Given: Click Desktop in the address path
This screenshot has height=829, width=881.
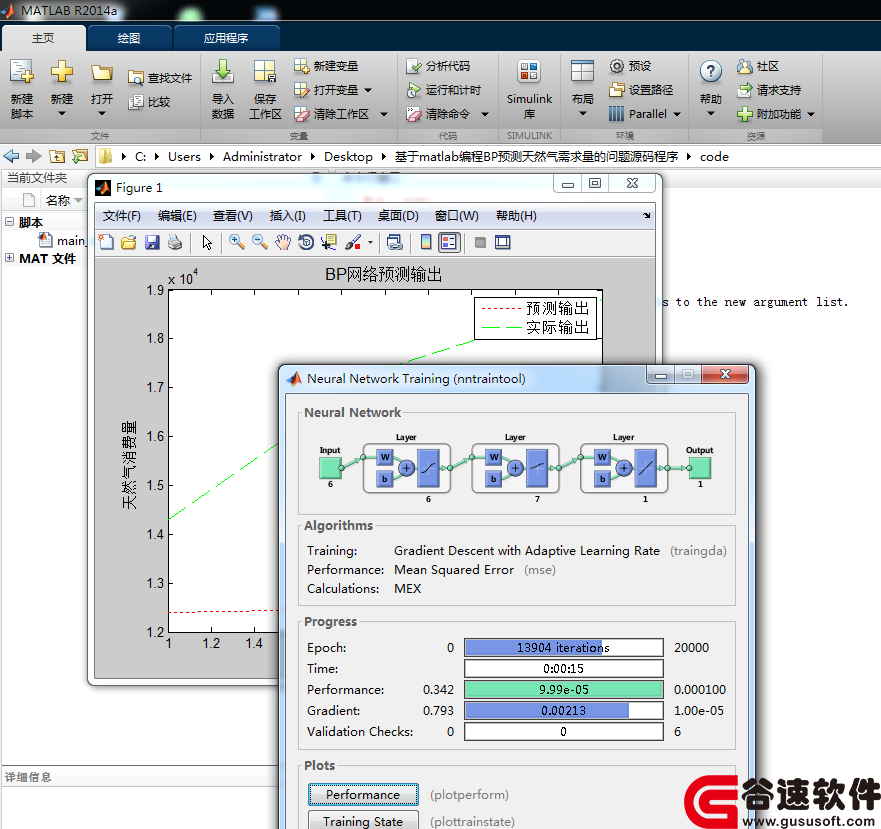Looking at the screenshot, I should pos(348,157).
